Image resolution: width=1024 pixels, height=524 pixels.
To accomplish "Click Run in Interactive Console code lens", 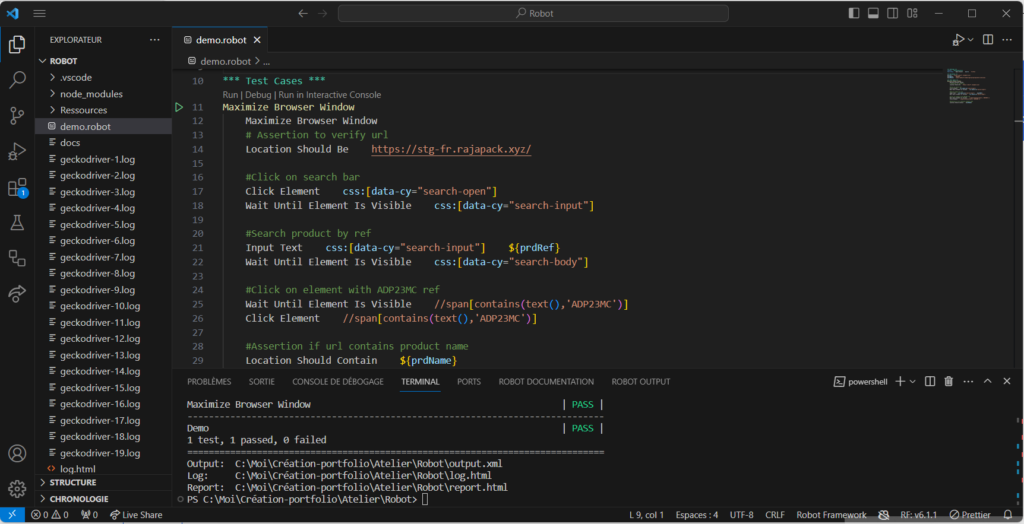I will (x=330, y=95).
